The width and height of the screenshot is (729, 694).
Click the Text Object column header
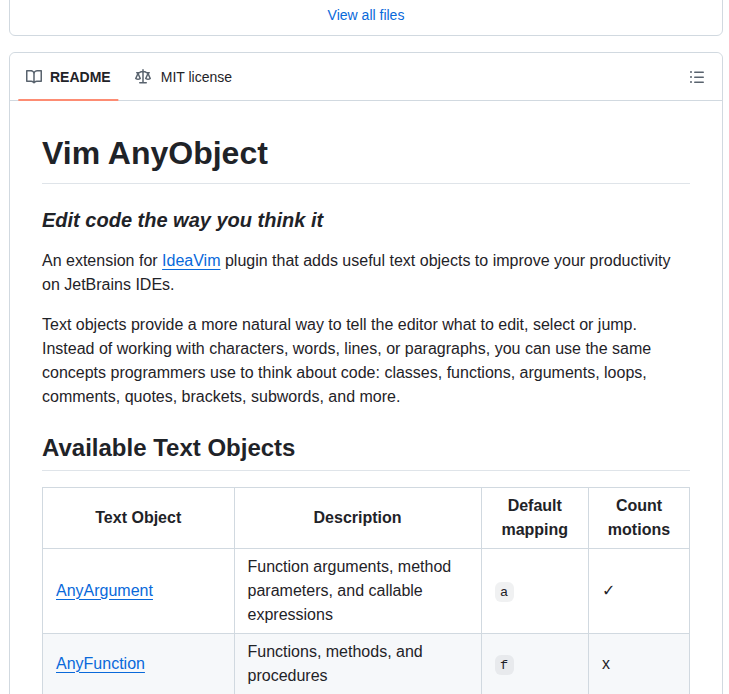139,517
